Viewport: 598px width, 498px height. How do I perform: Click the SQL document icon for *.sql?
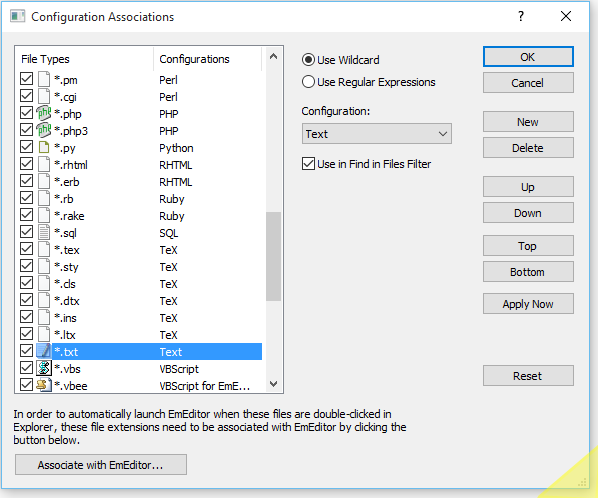(x=44, y=232)
